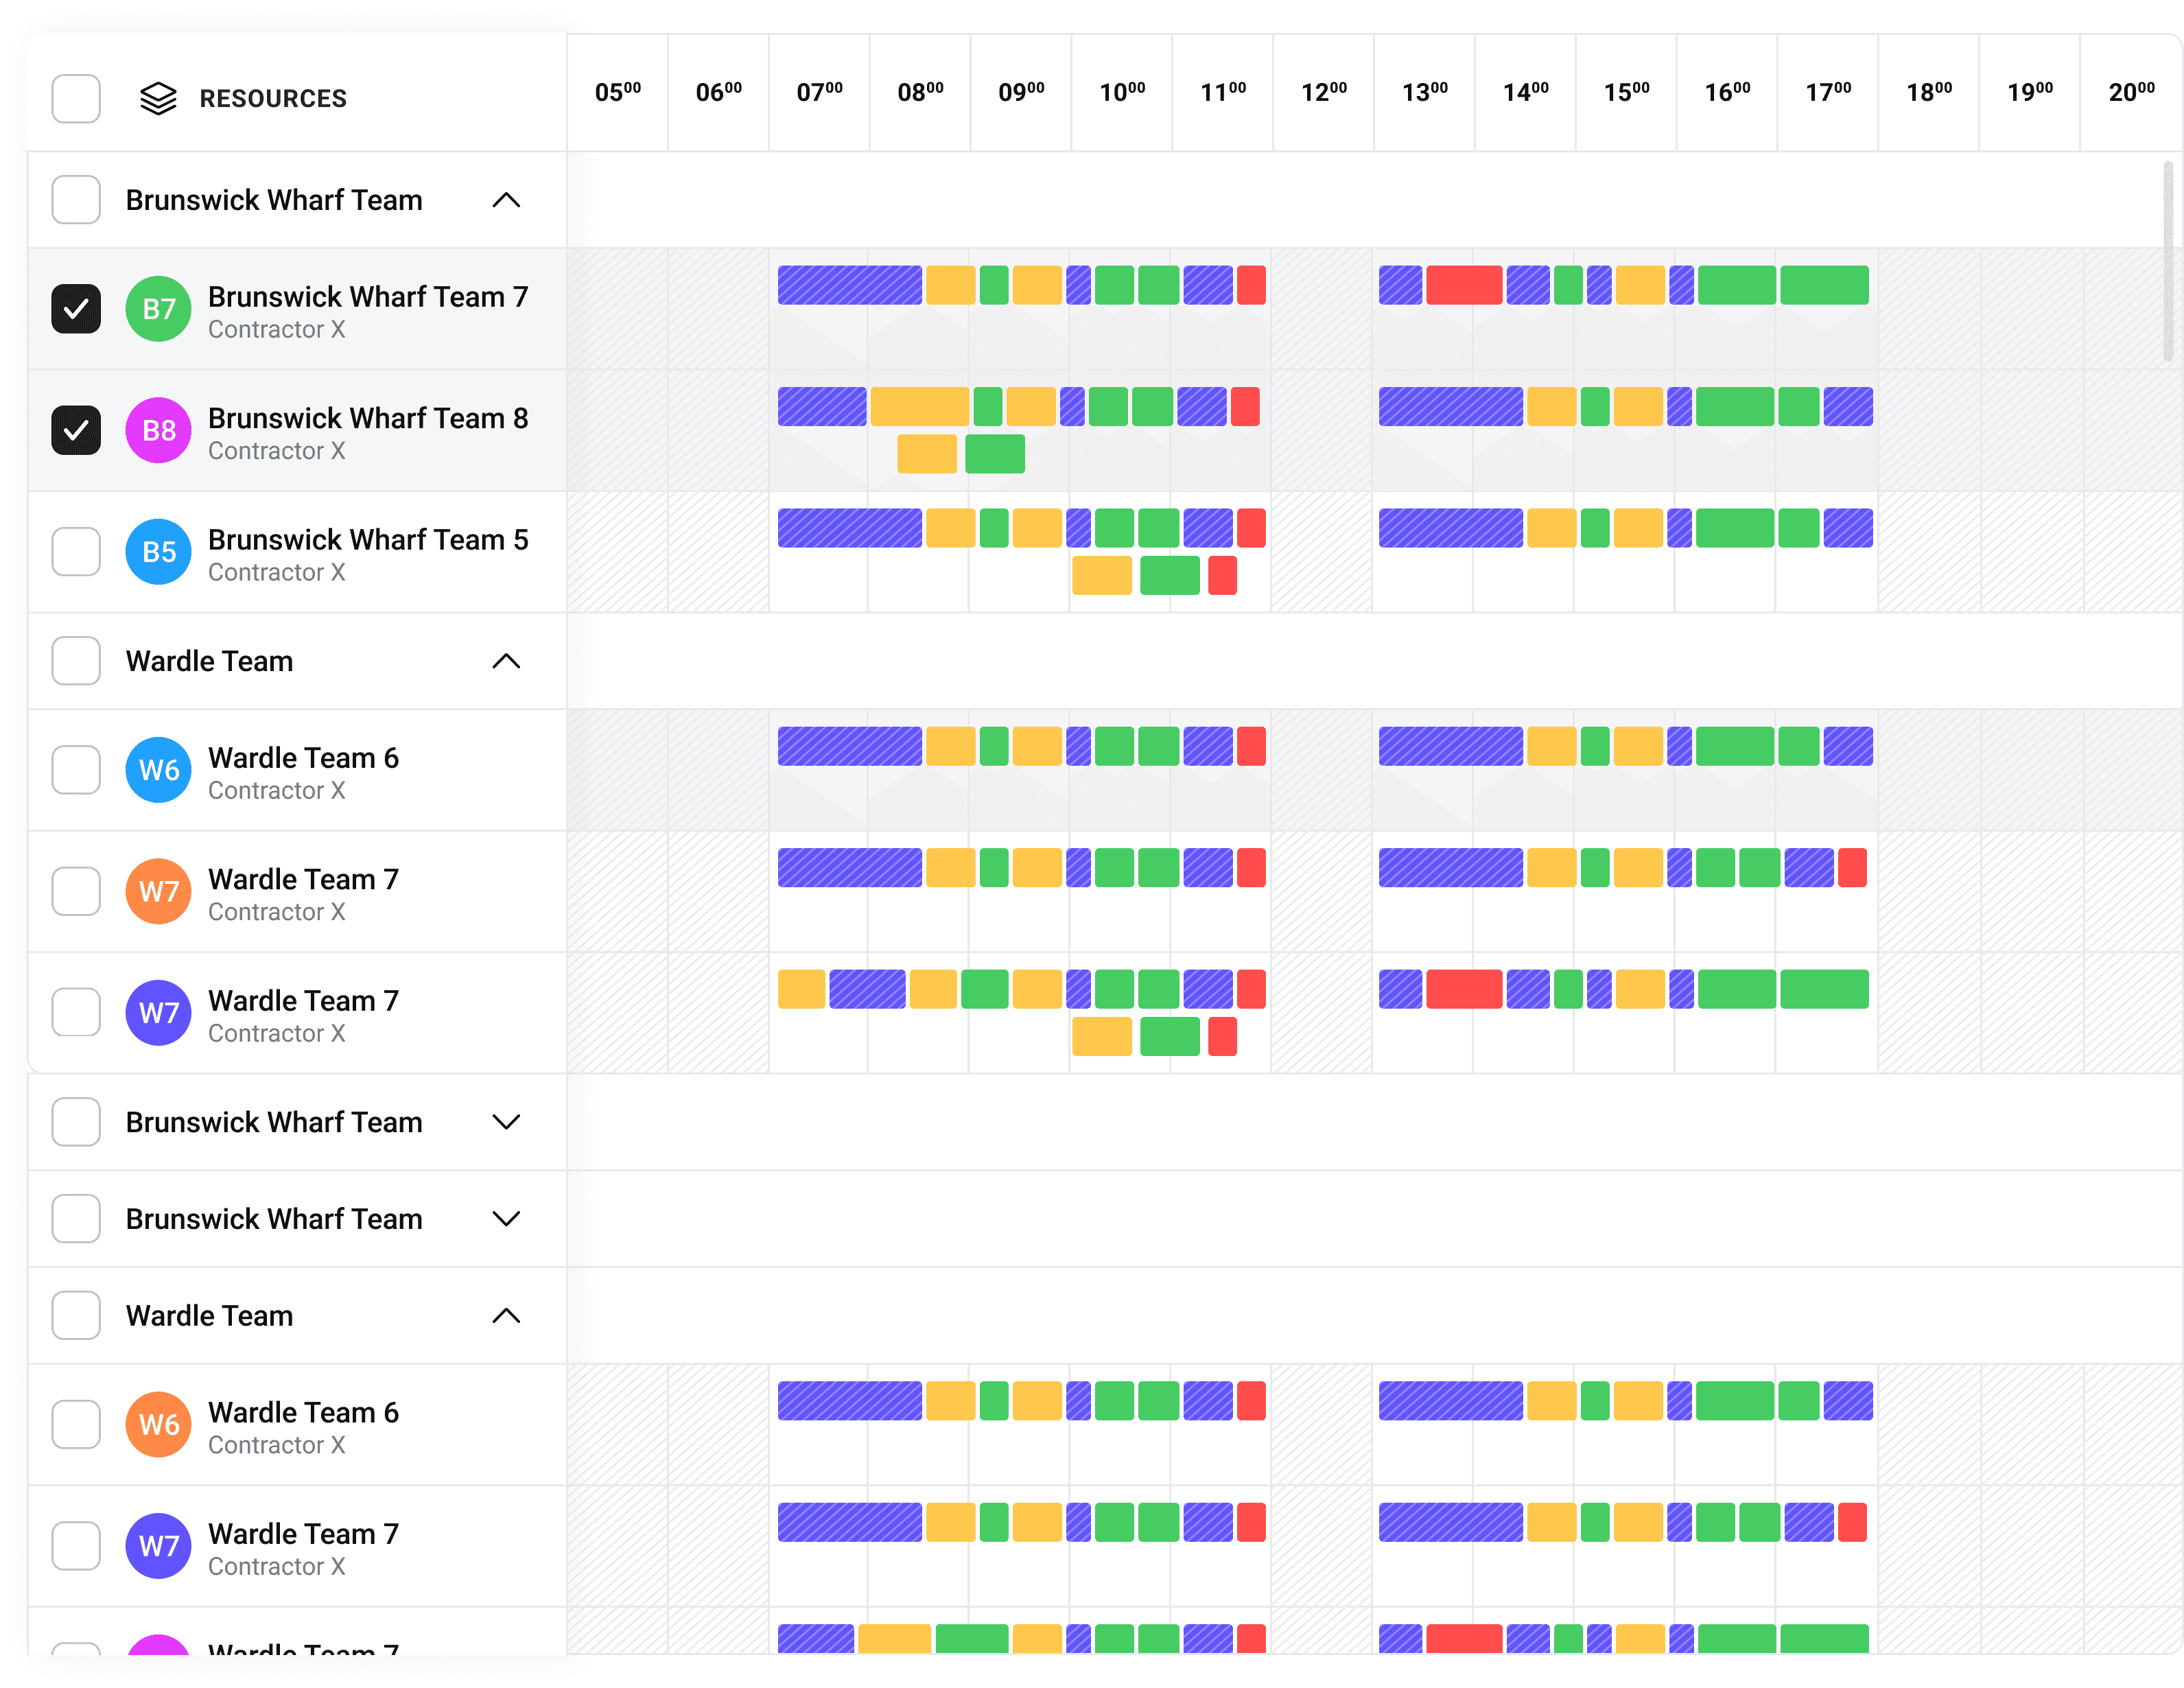The width and height of the screenshot is (2184, 1688).
Task: Collapse the Wardle Team group above blue W6 row
Action: [507, 661]
